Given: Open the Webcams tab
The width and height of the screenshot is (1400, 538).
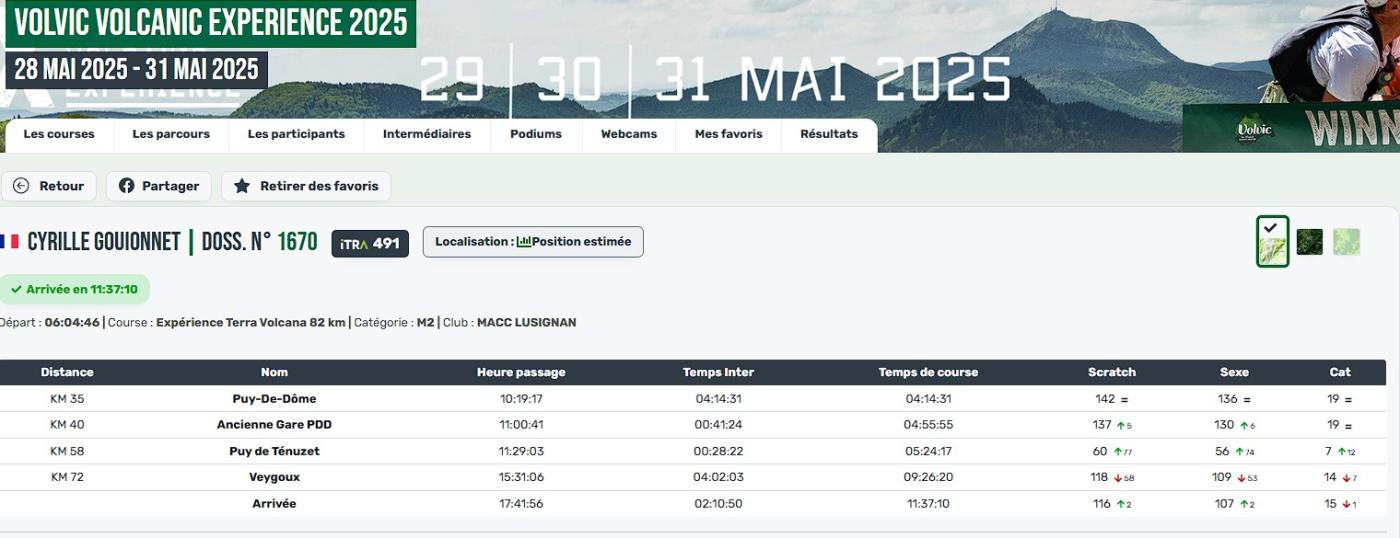Looking at the screenshot, I should (x=629, y=134).
